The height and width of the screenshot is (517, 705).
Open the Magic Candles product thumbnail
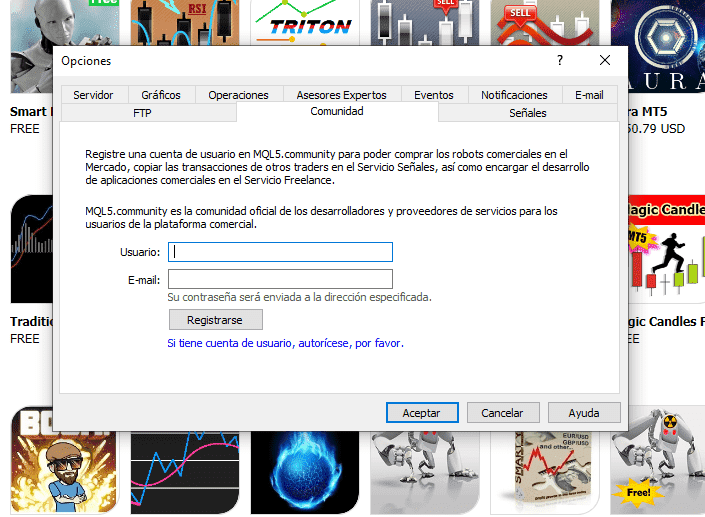click(666, 250)
